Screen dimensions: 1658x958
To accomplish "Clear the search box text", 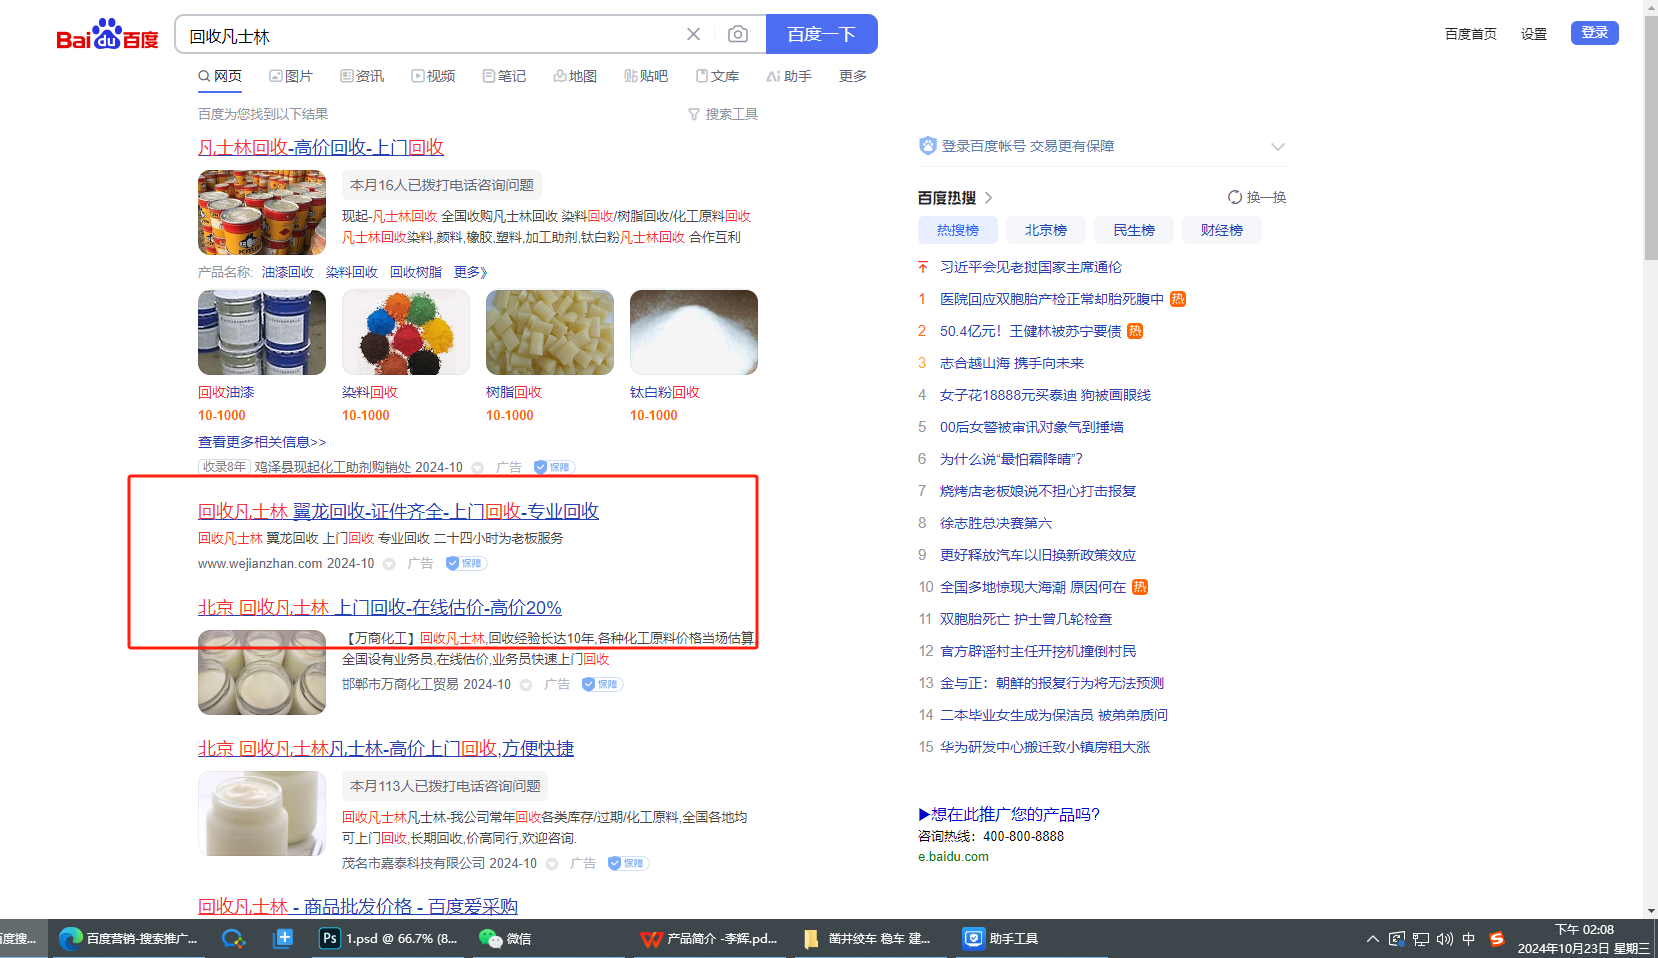I will (693, 34).
